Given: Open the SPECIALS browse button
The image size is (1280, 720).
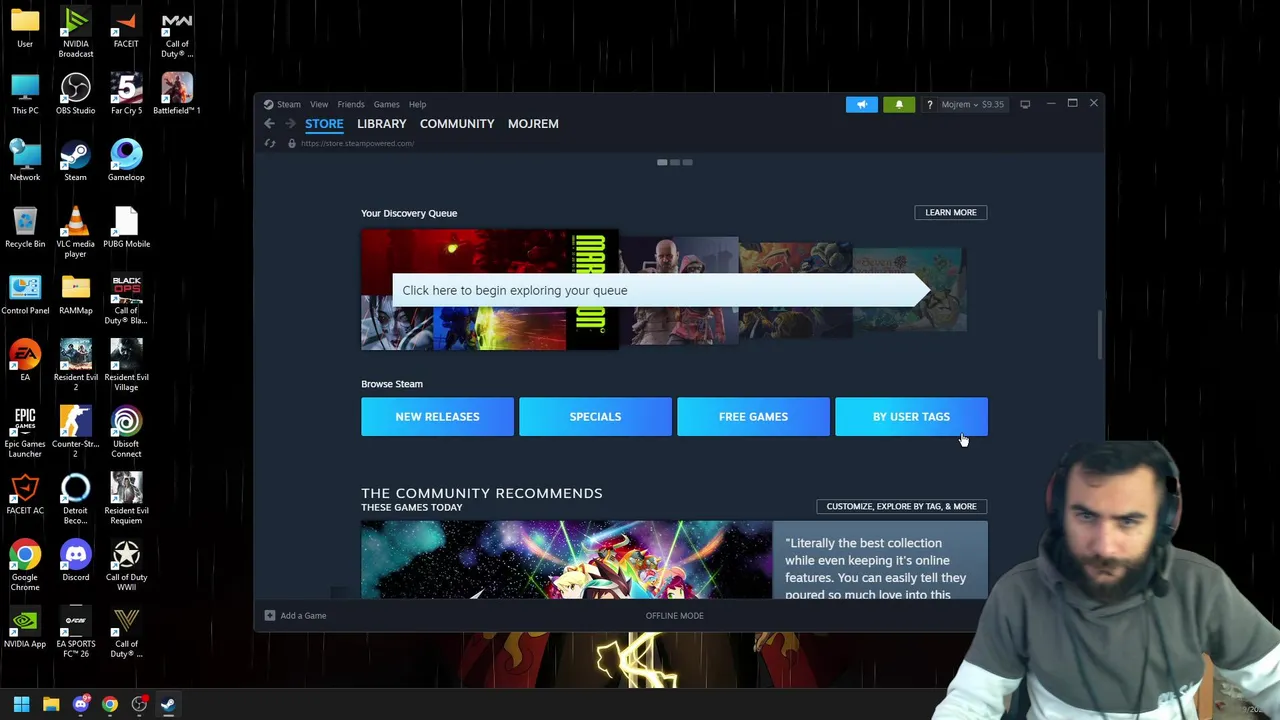Looking at the screenshot, I should coord(595,417).
